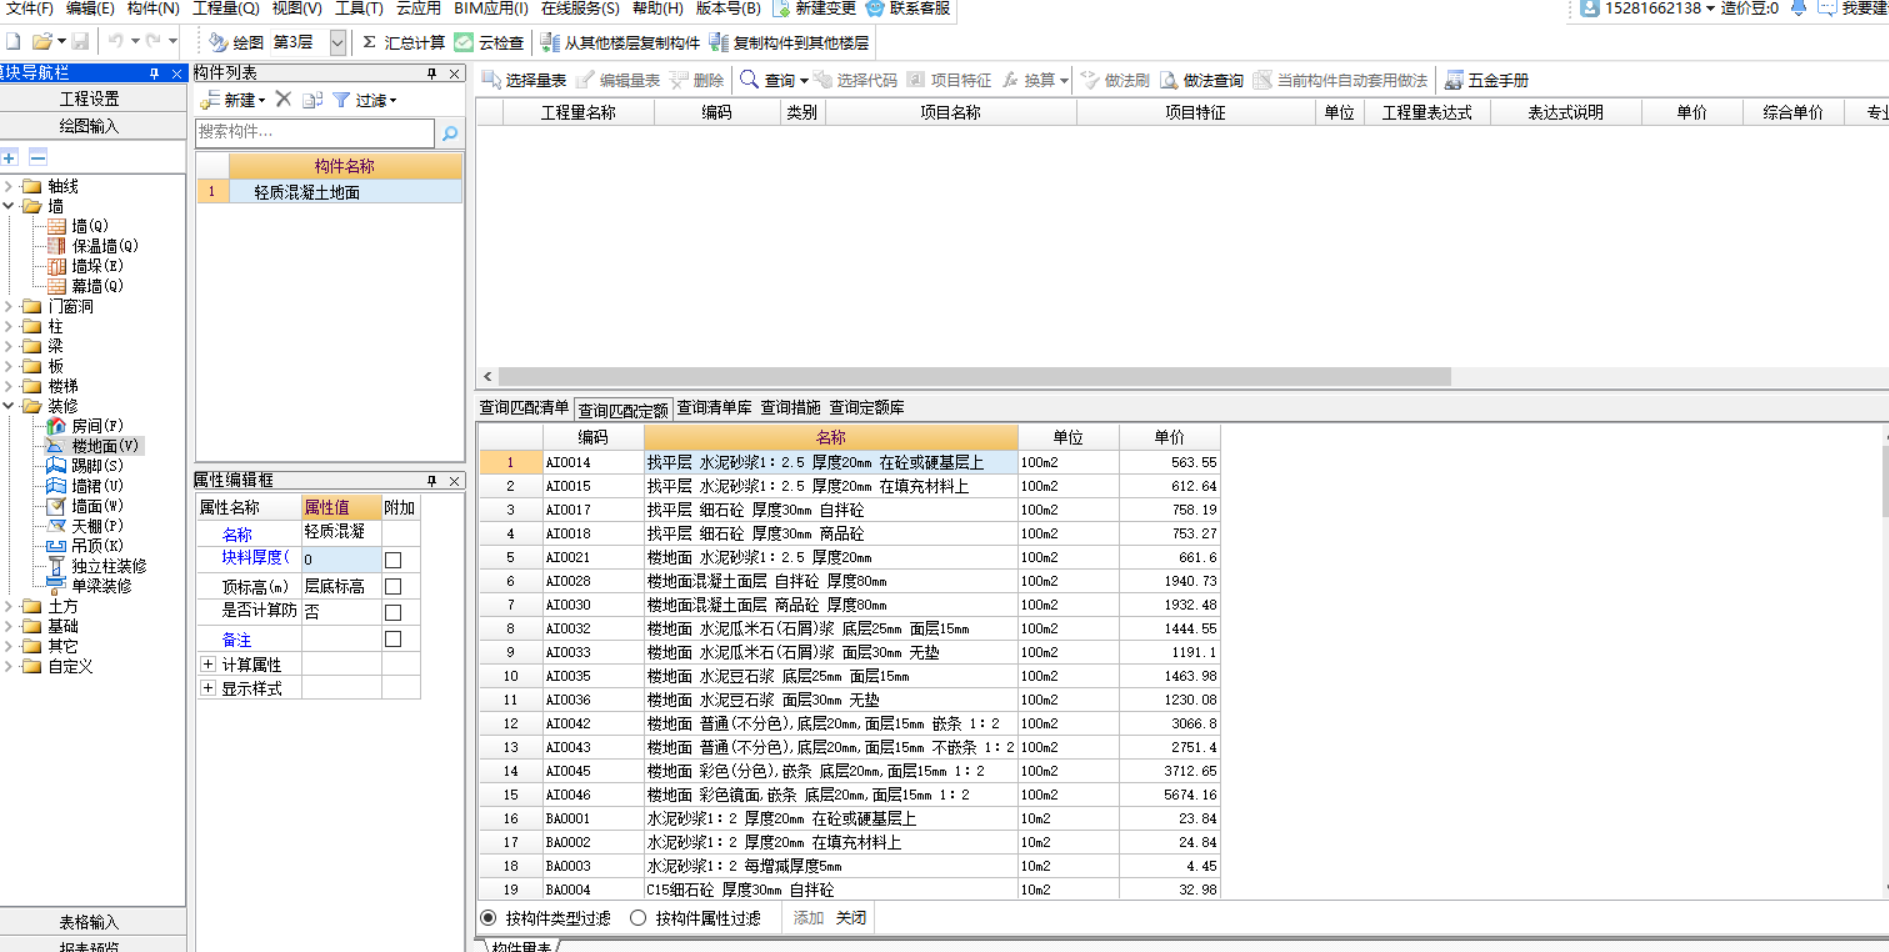This screenshot has height=952, width=1889.
Task: Toggle checkbox for 块料厚度 attribute
Action: [x=393, y=560]
